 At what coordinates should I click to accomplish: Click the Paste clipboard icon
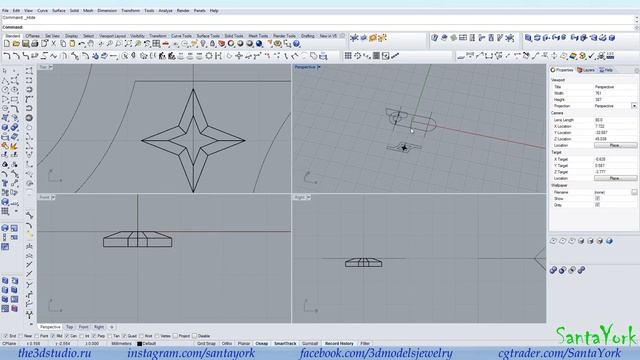point(72,44)
